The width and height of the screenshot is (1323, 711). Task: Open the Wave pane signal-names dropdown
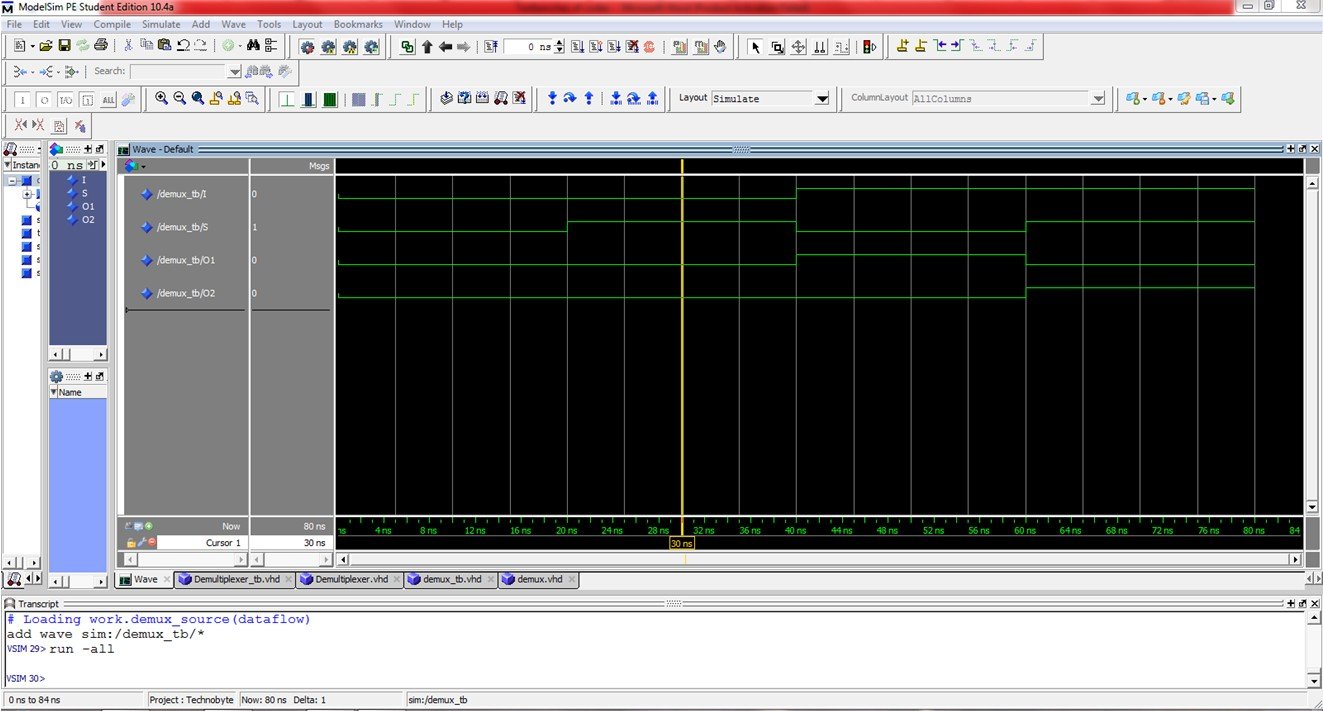[145, 166]
